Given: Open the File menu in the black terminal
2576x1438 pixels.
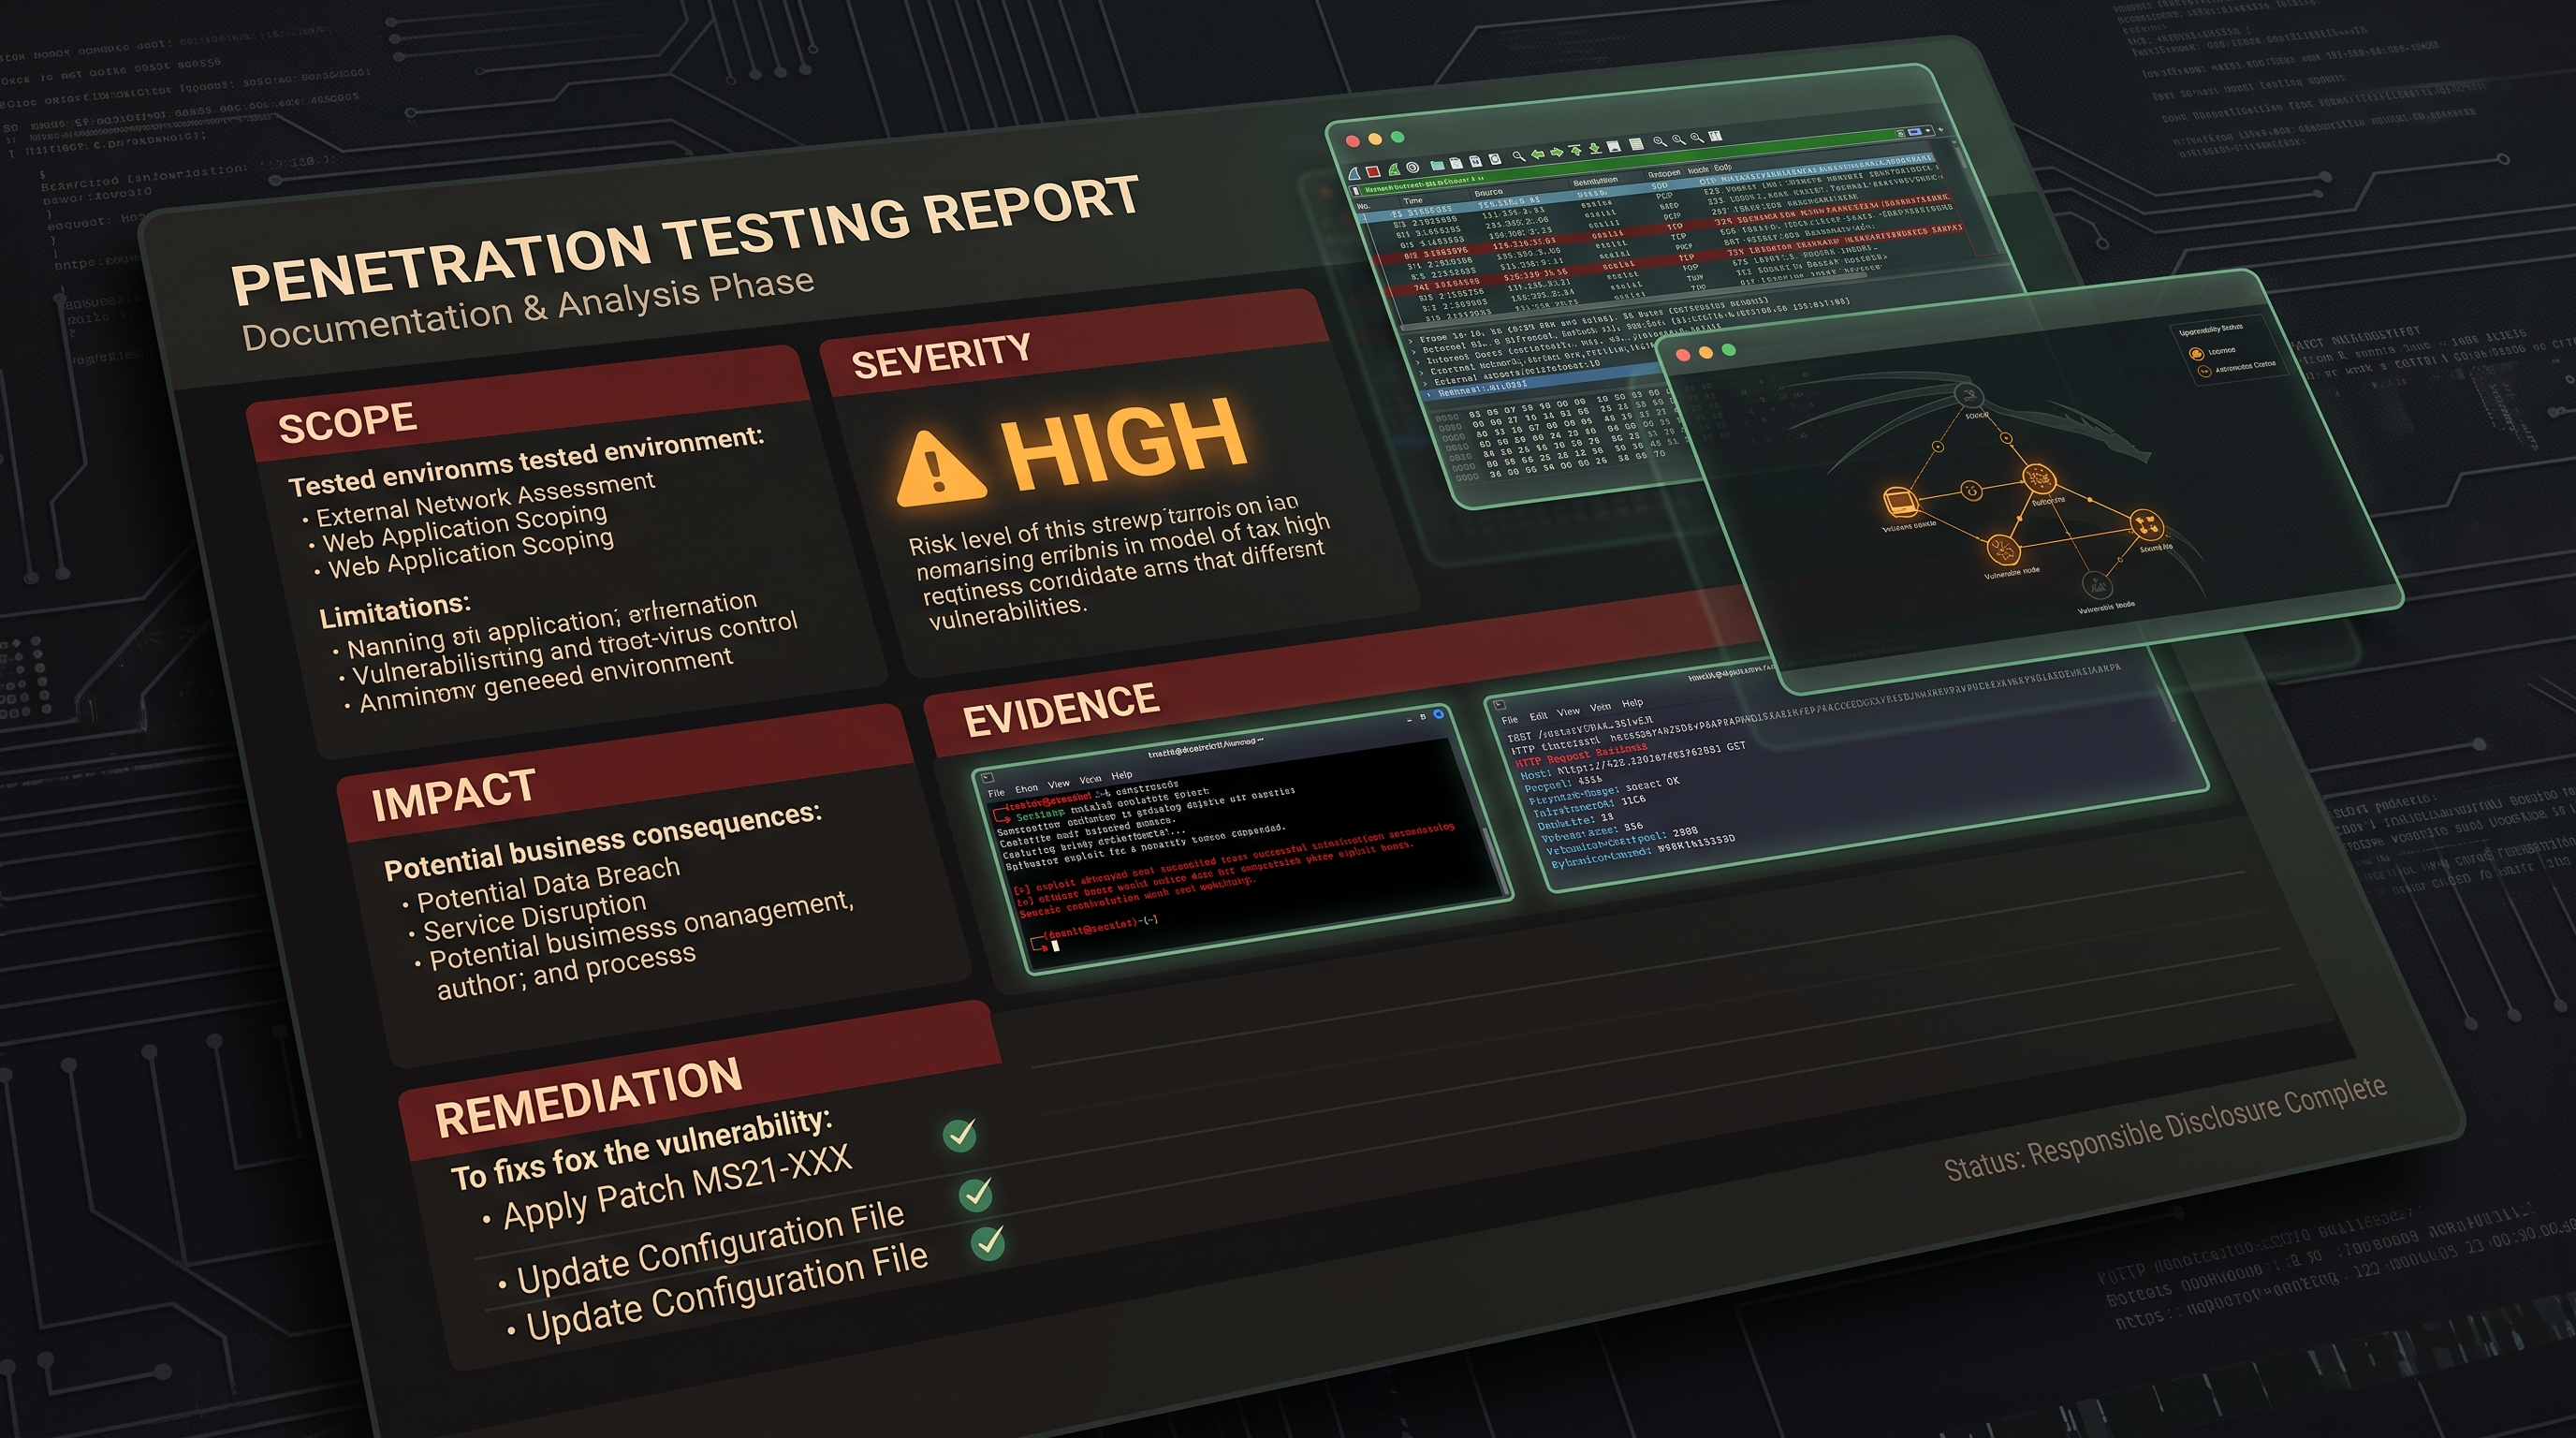Looking at the screenshot, I should [997, 792].
